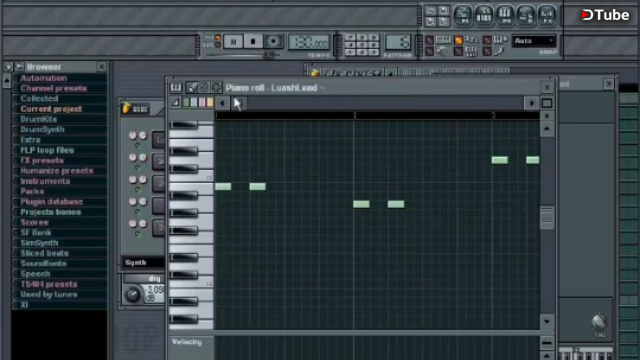Open the Mixer FX window button
The height and width of the screenshot is (360, 640).
click(547, 16)
